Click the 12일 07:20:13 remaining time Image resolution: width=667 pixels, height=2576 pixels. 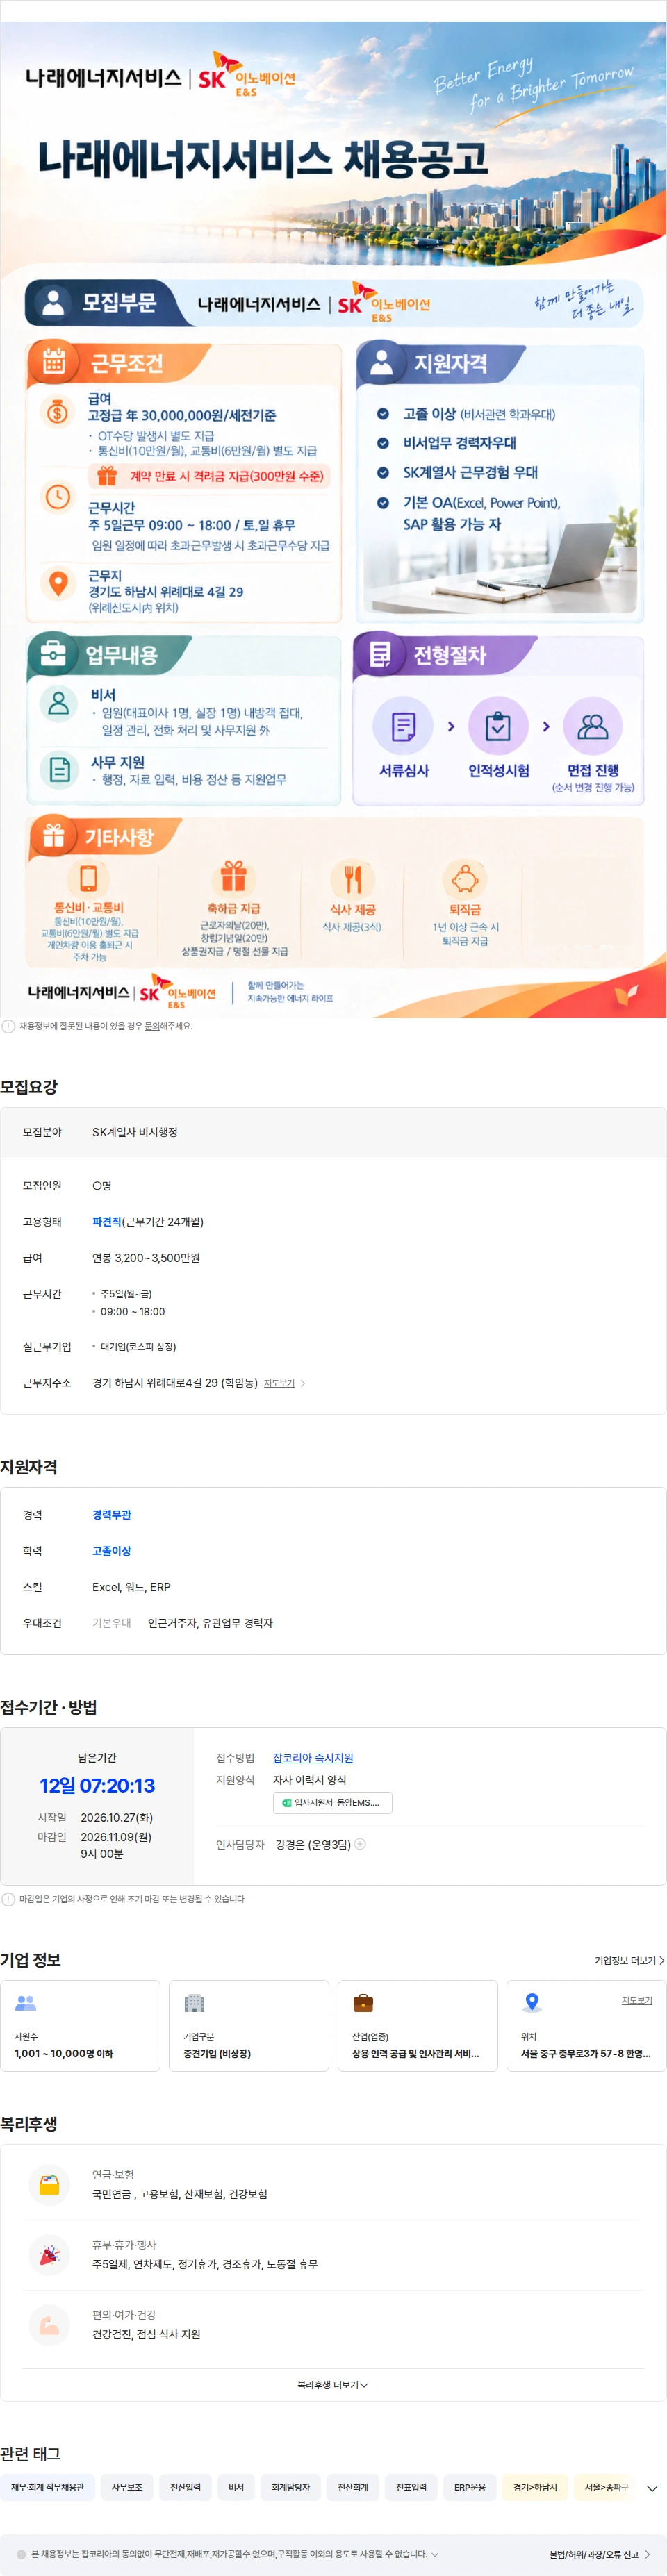coord(97,1786)
